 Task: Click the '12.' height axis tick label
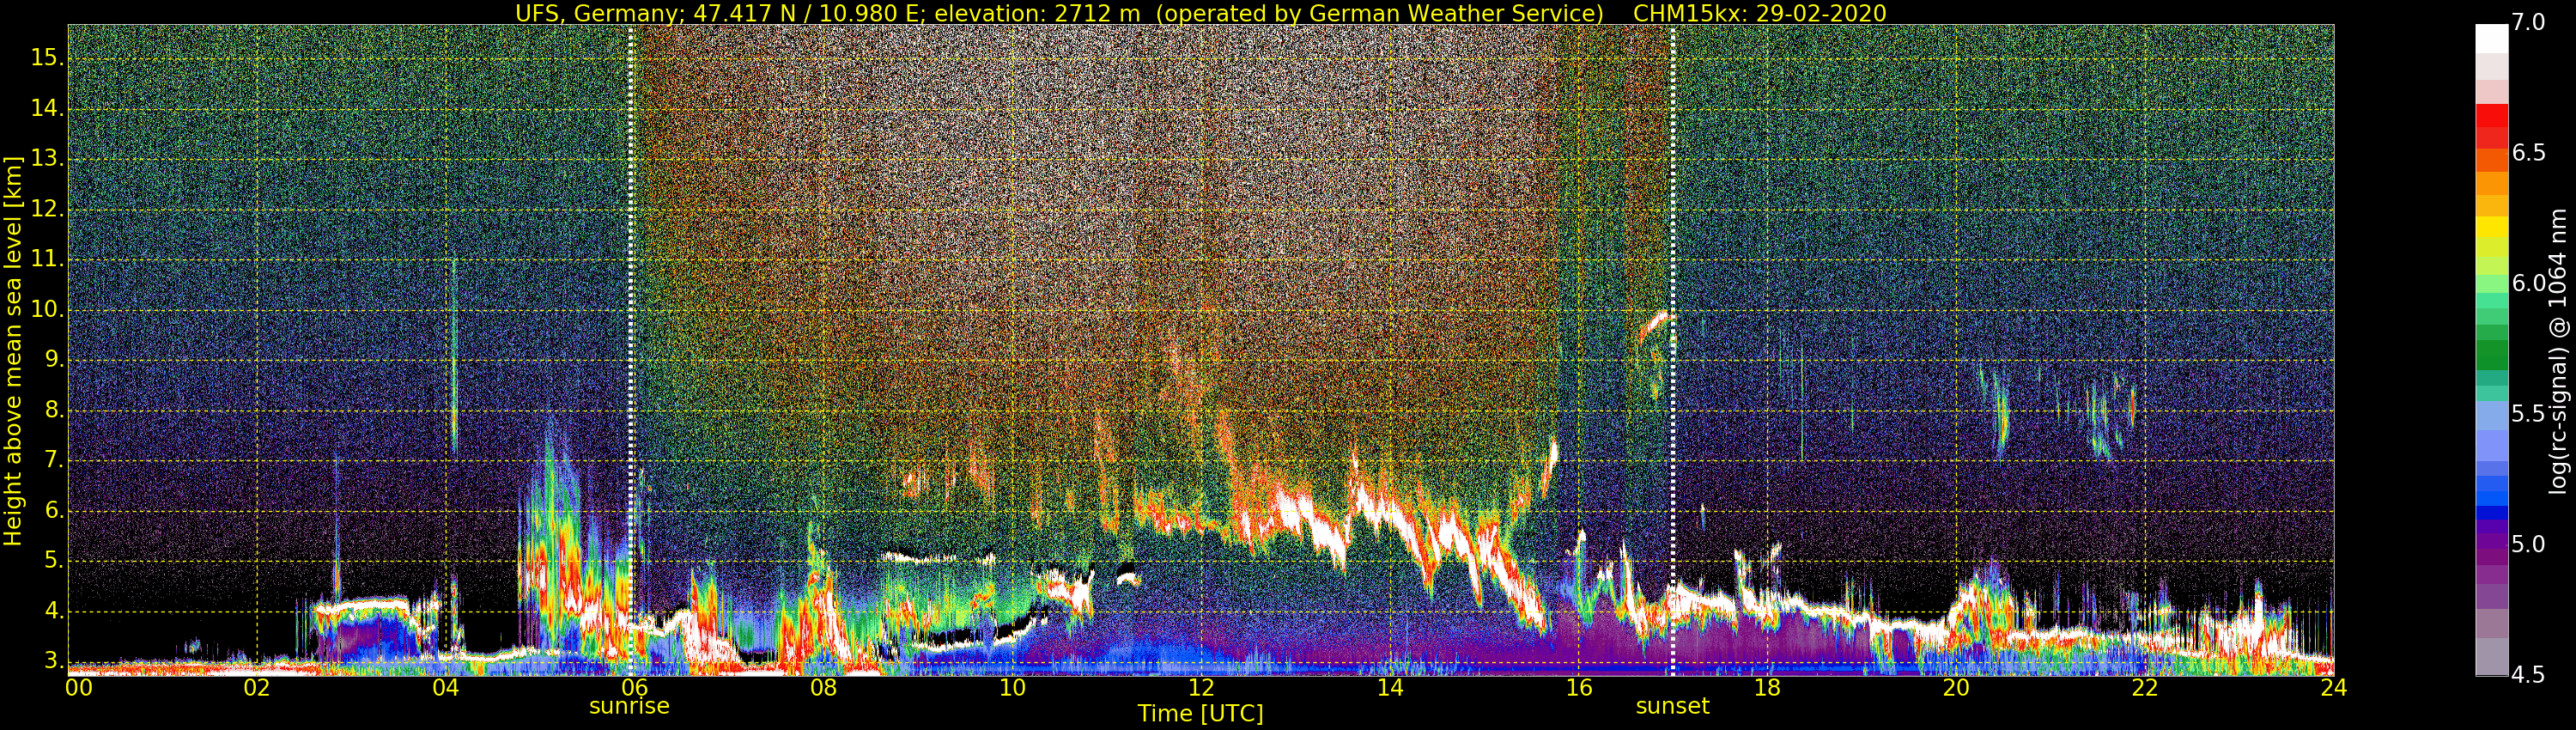click(x=47, y=209)
